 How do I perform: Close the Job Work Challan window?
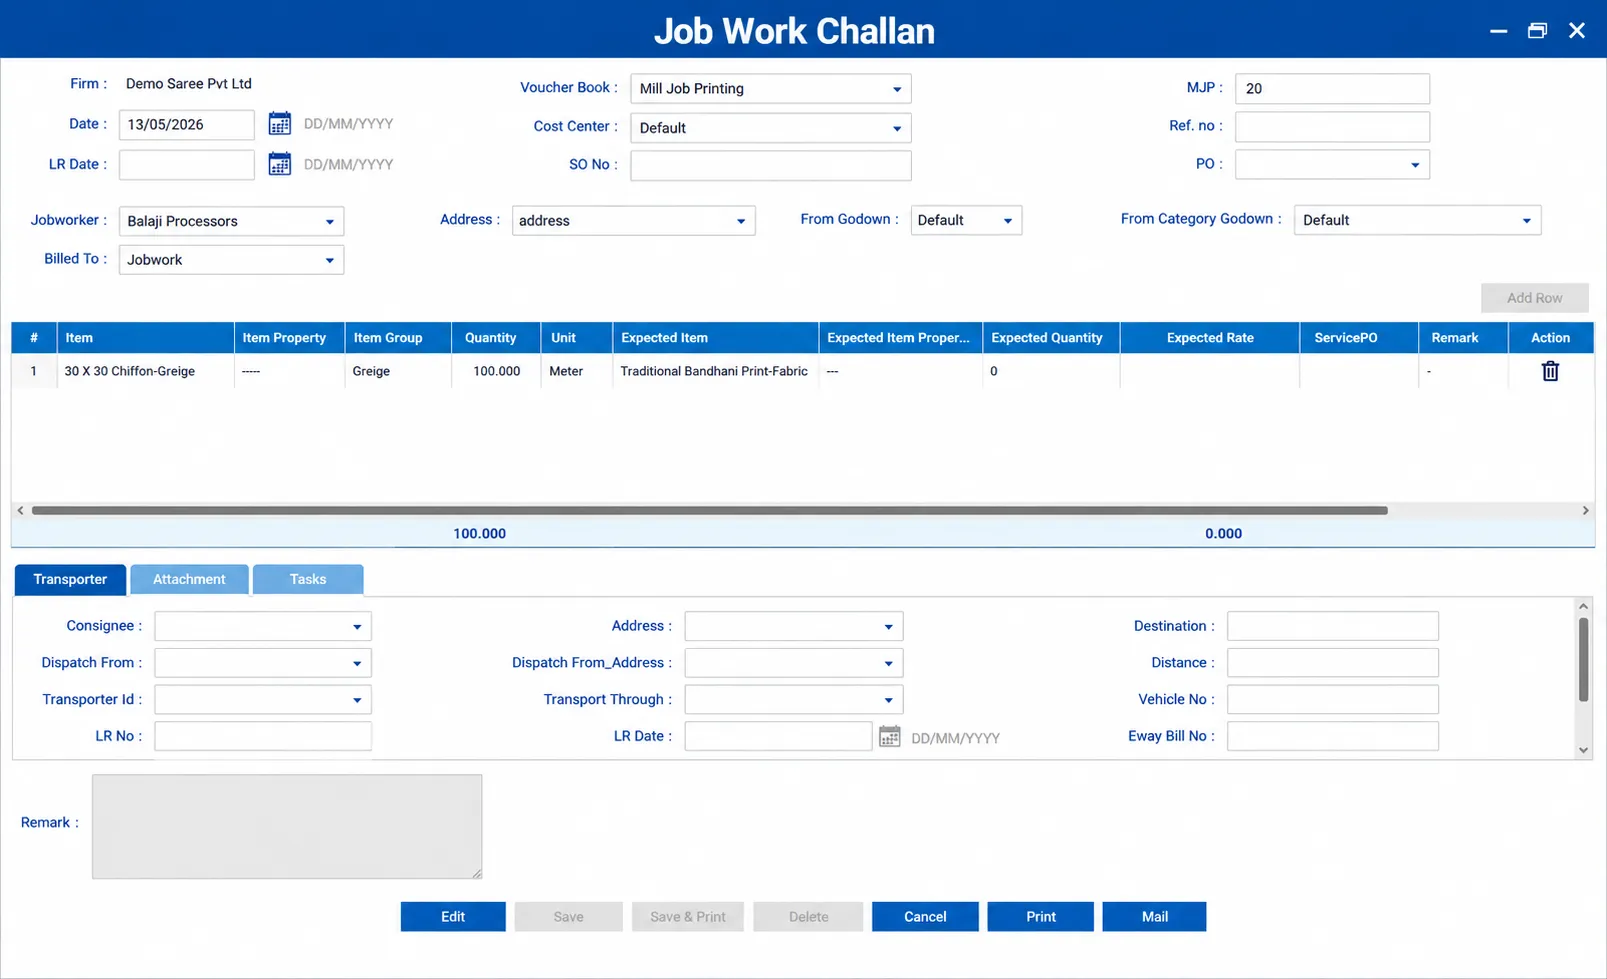pos(1577,31)
